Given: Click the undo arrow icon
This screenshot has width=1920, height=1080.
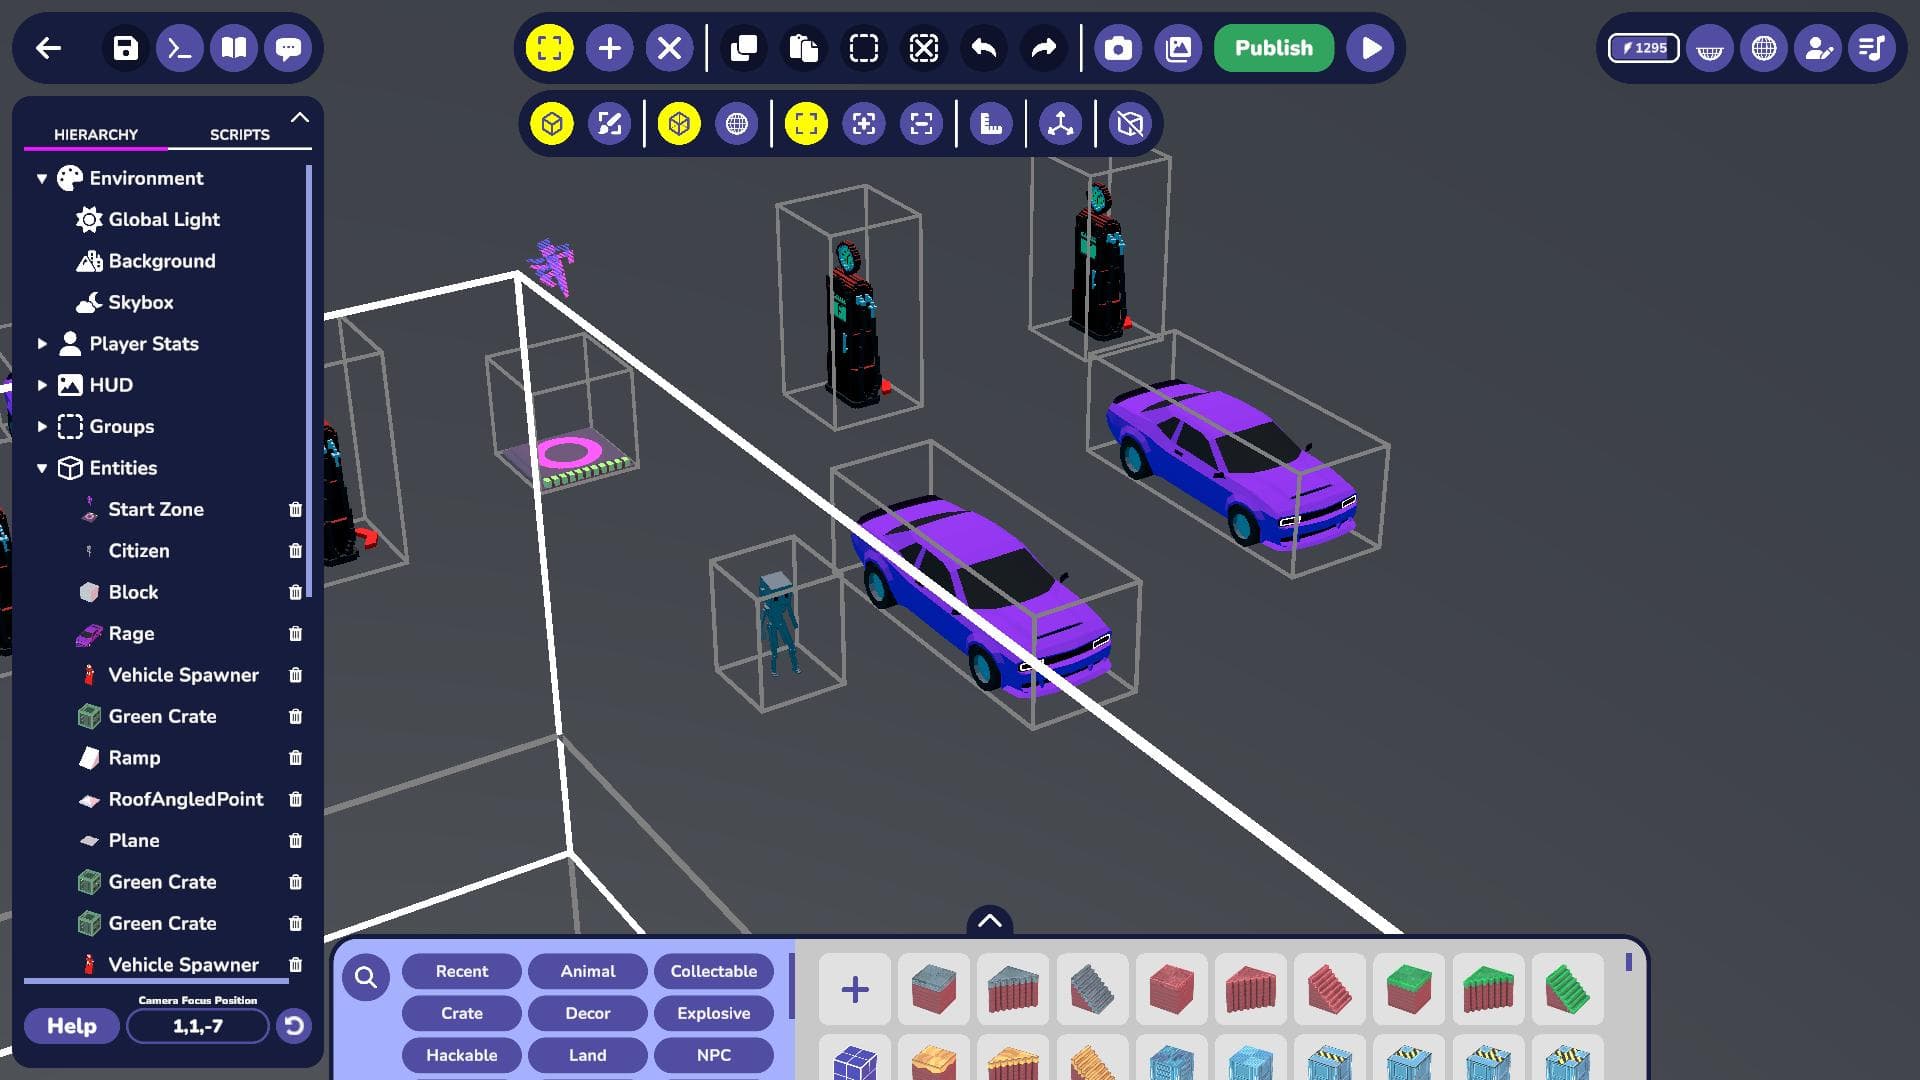Looking at the screenshot, I should pyautogui.click(x=986, y=47).
